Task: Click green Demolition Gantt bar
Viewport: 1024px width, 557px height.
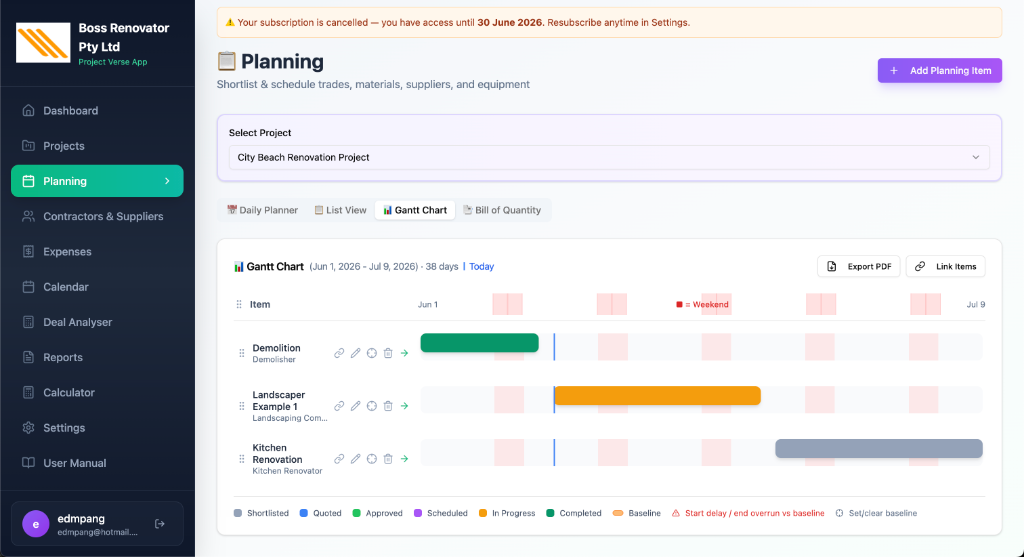Action: coord(479,343)
